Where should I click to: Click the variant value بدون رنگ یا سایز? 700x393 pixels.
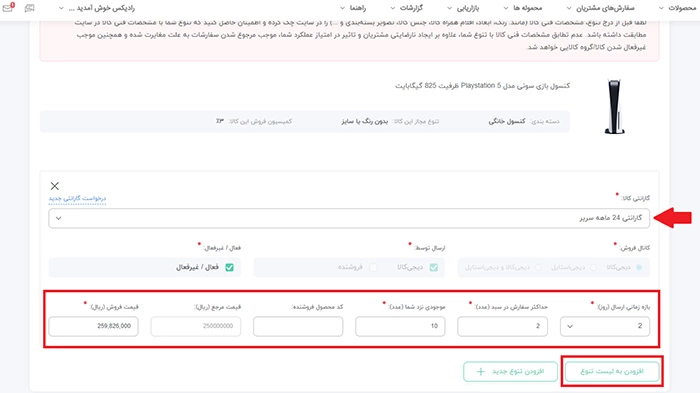click(365, 121)
